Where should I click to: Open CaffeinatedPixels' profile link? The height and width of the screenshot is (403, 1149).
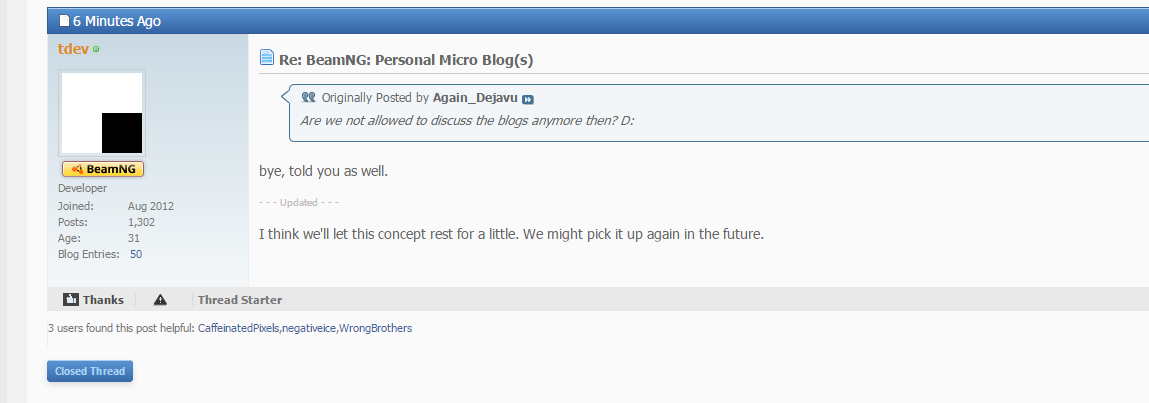coord(239,328)
